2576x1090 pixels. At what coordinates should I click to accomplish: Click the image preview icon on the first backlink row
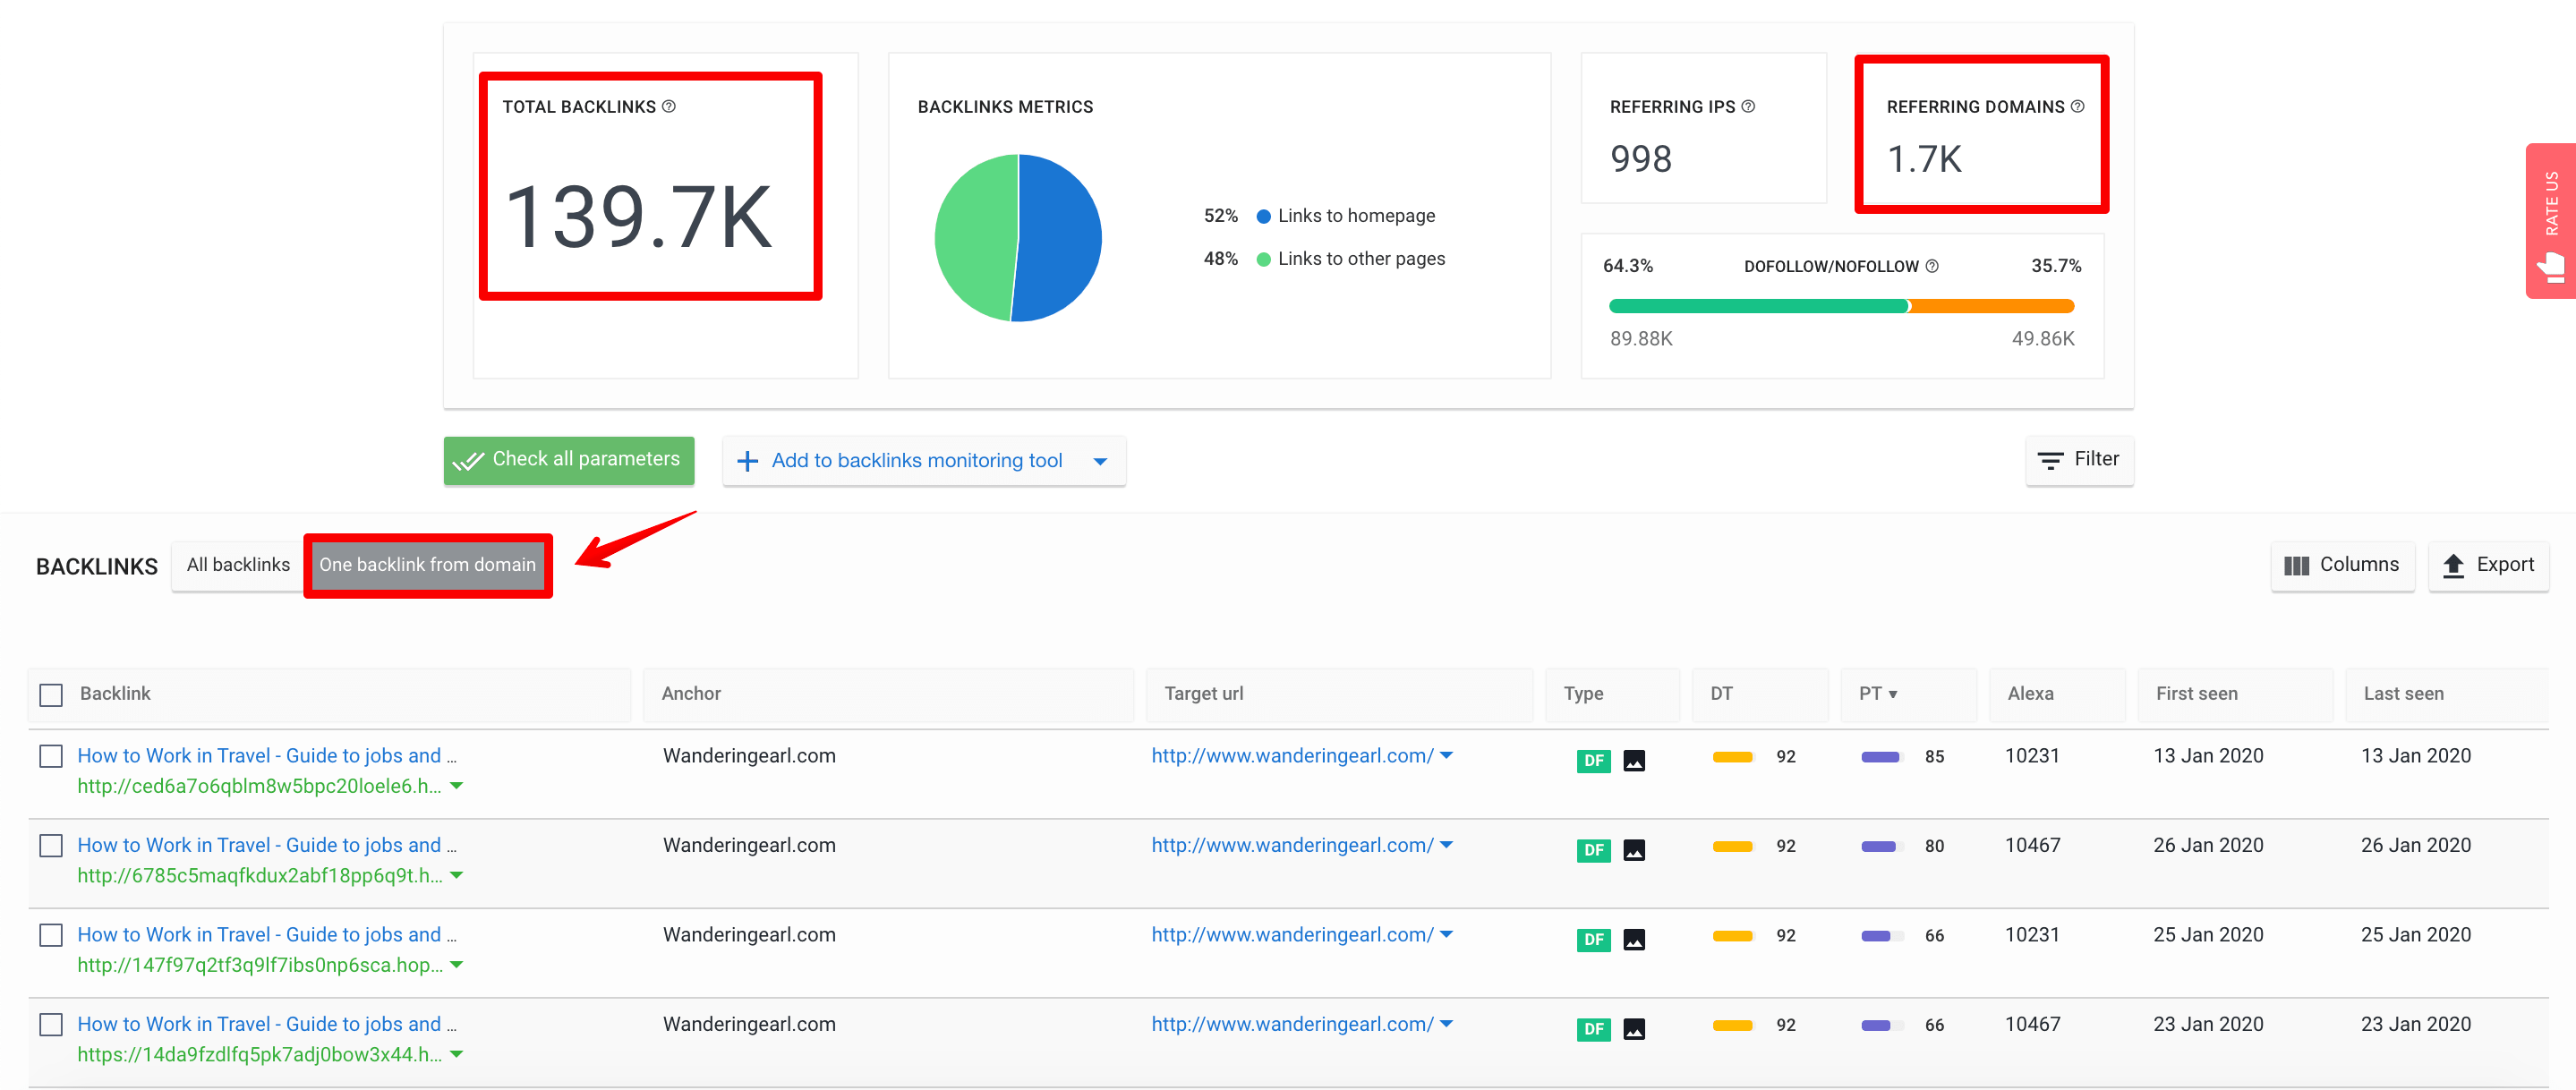(1634, 760)
